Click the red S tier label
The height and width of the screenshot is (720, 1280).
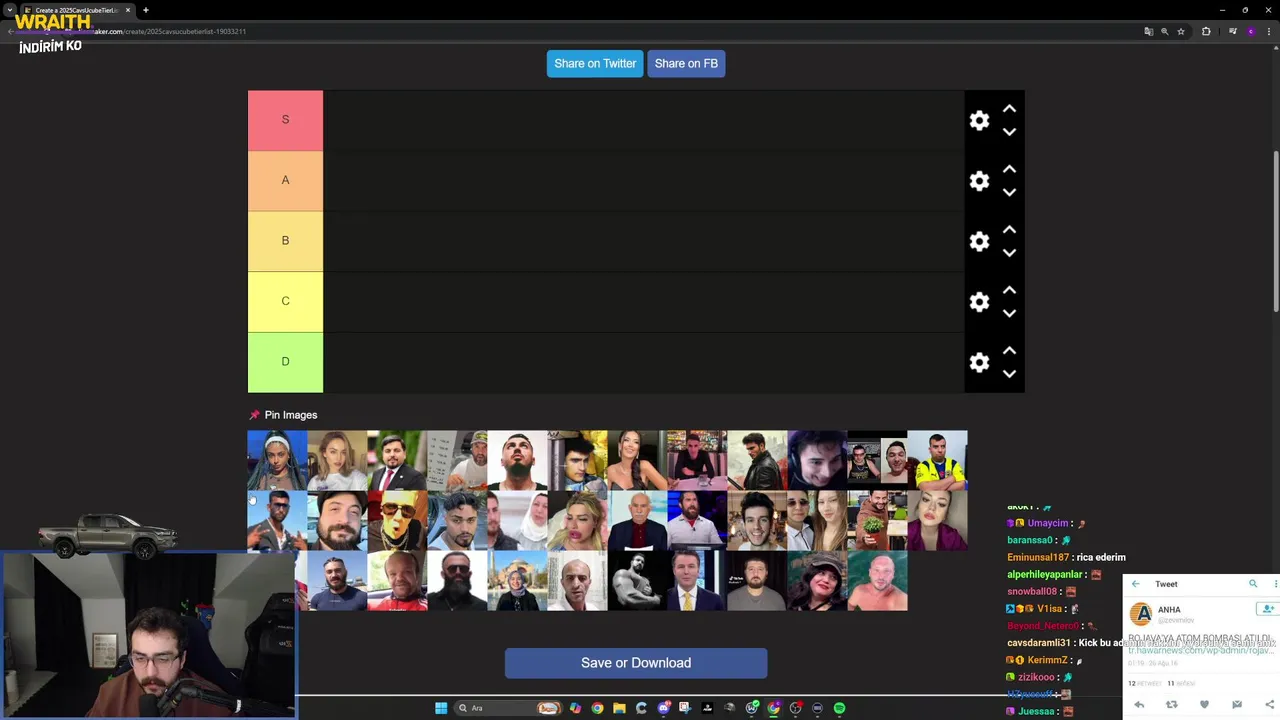[x=285, y=120]
